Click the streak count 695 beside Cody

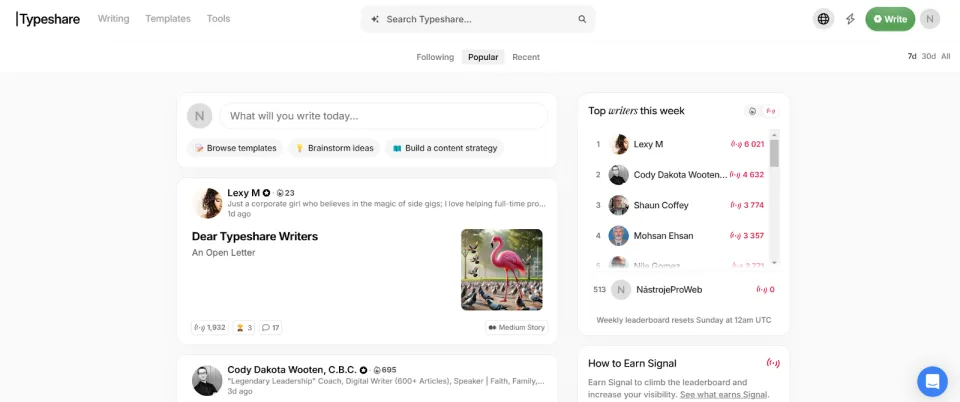click(385, 370)
